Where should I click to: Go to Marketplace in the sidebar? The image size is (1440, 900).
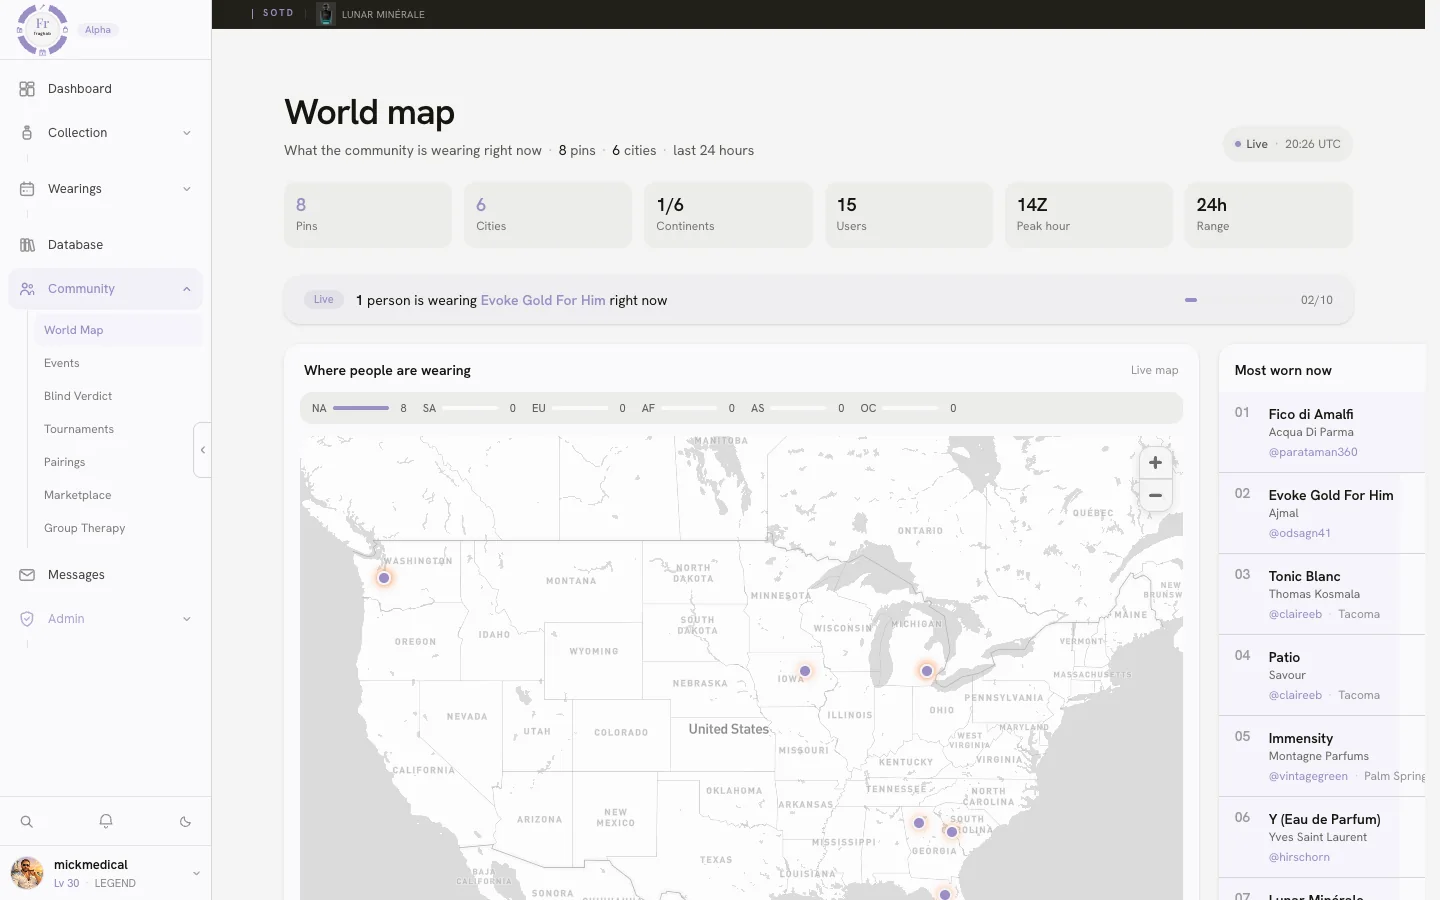click(x=78, y=495)
